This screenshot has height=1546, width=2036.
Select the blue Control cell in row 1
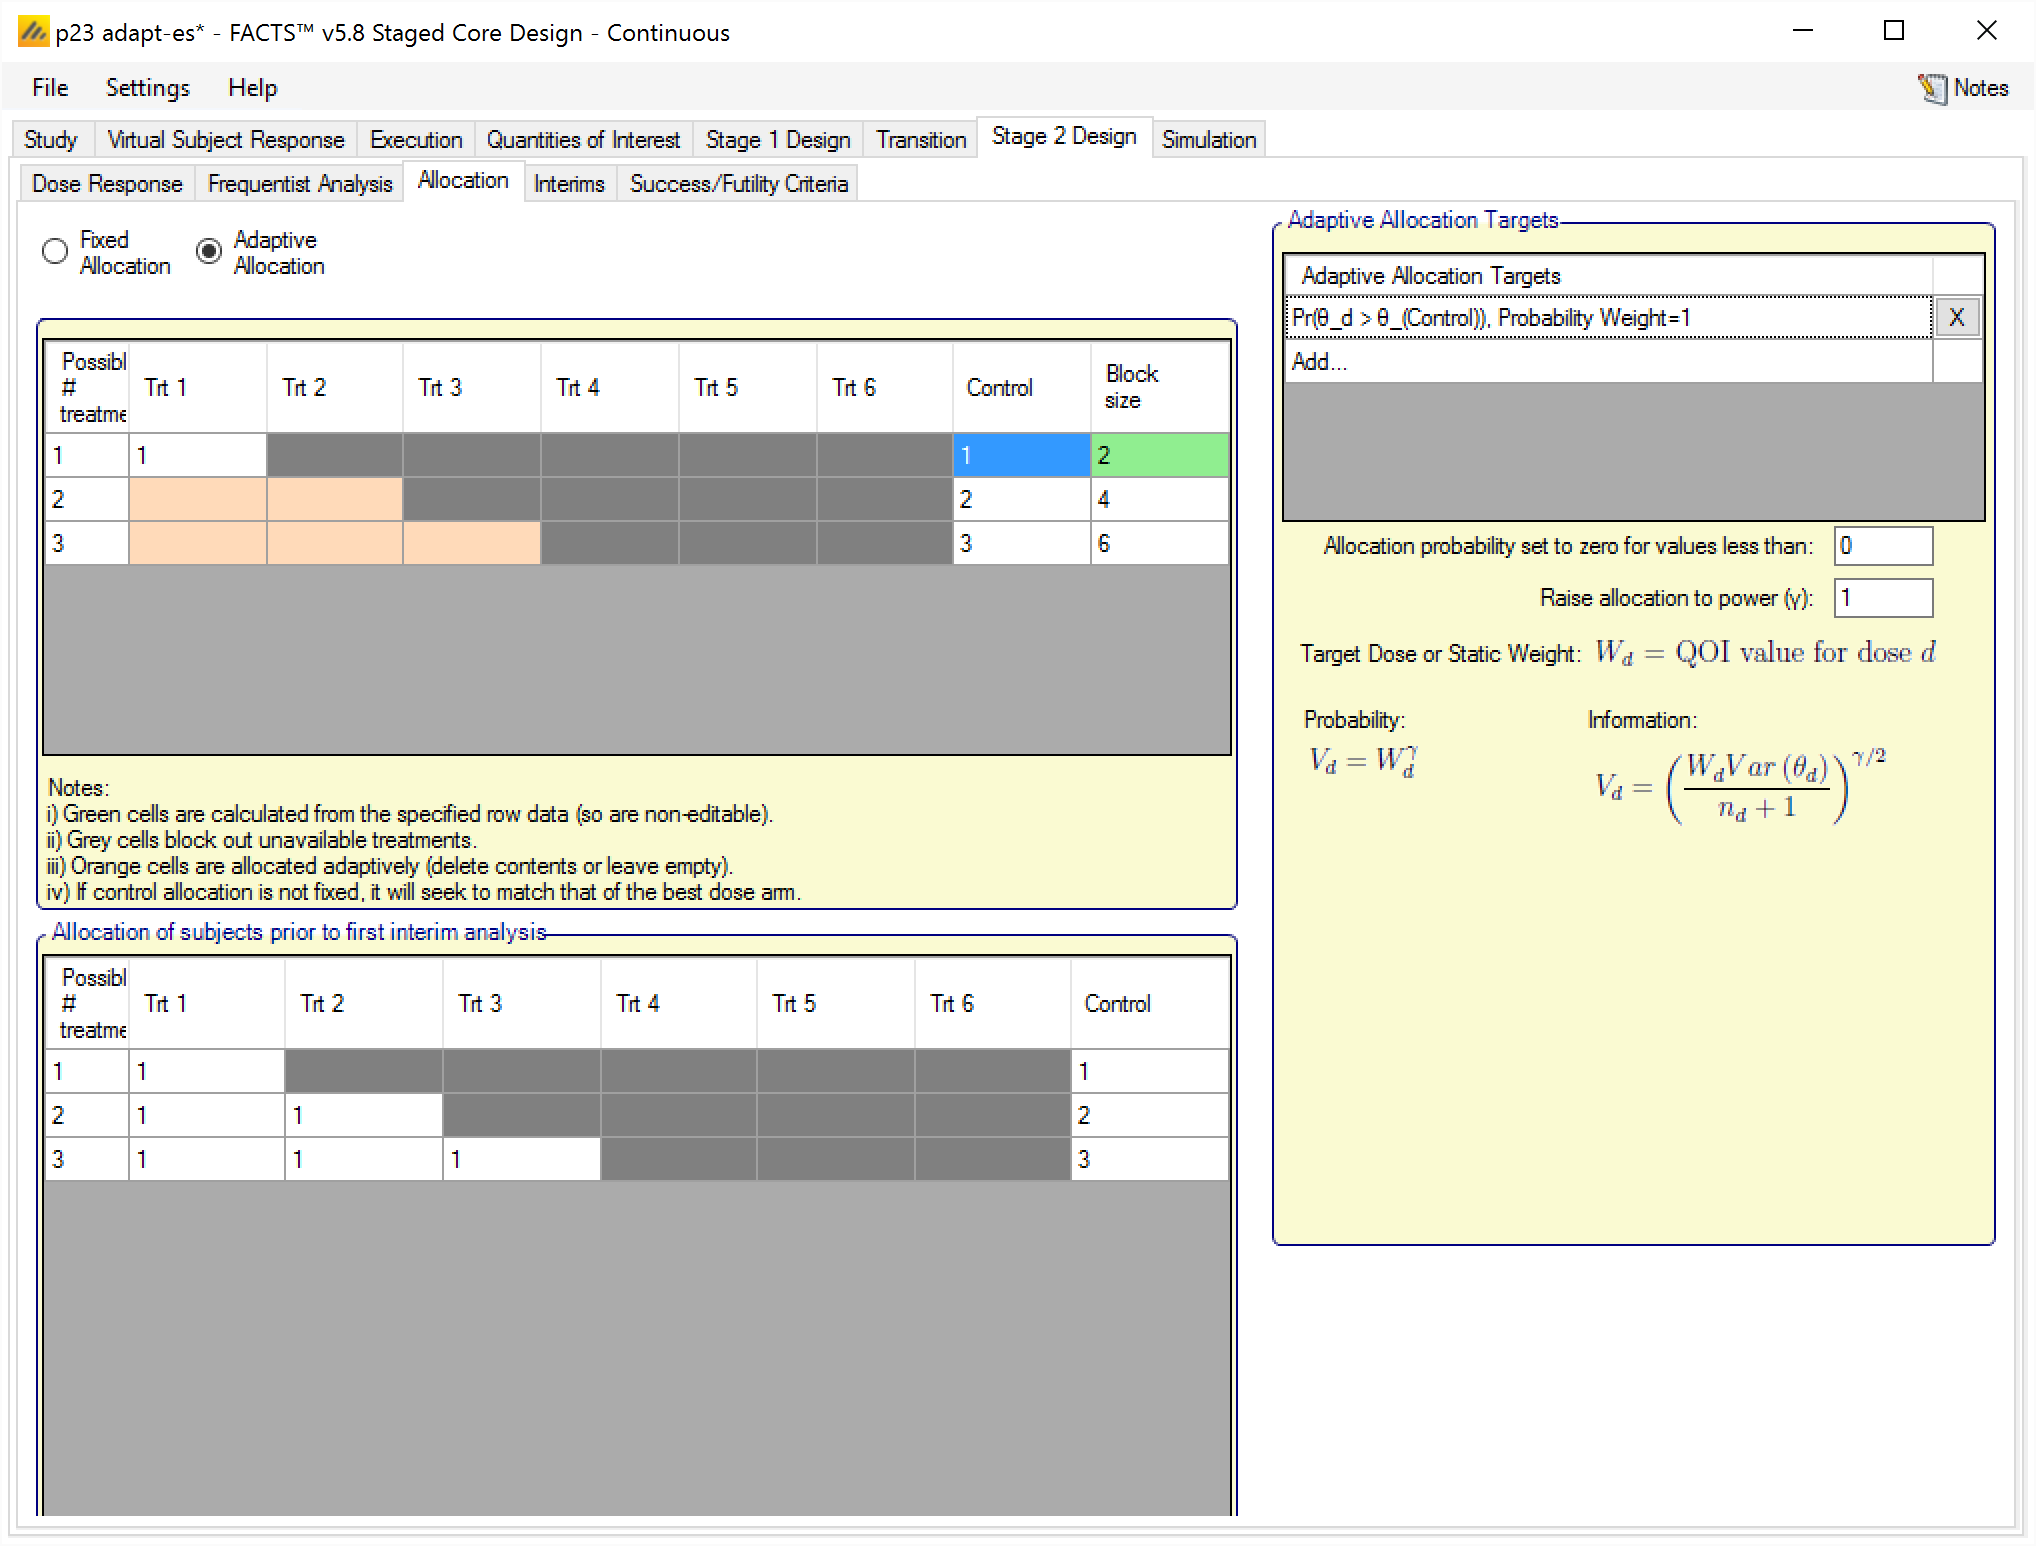(1020, 456)
